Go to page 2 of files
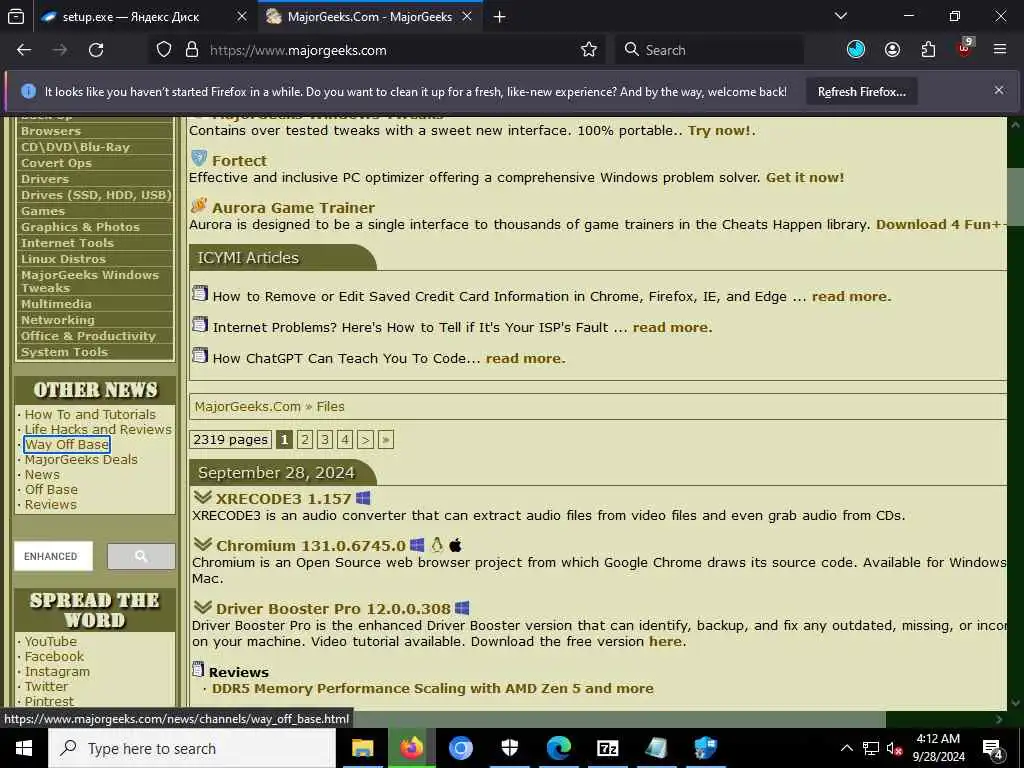The image size is (1024, 768). point(304,440)
